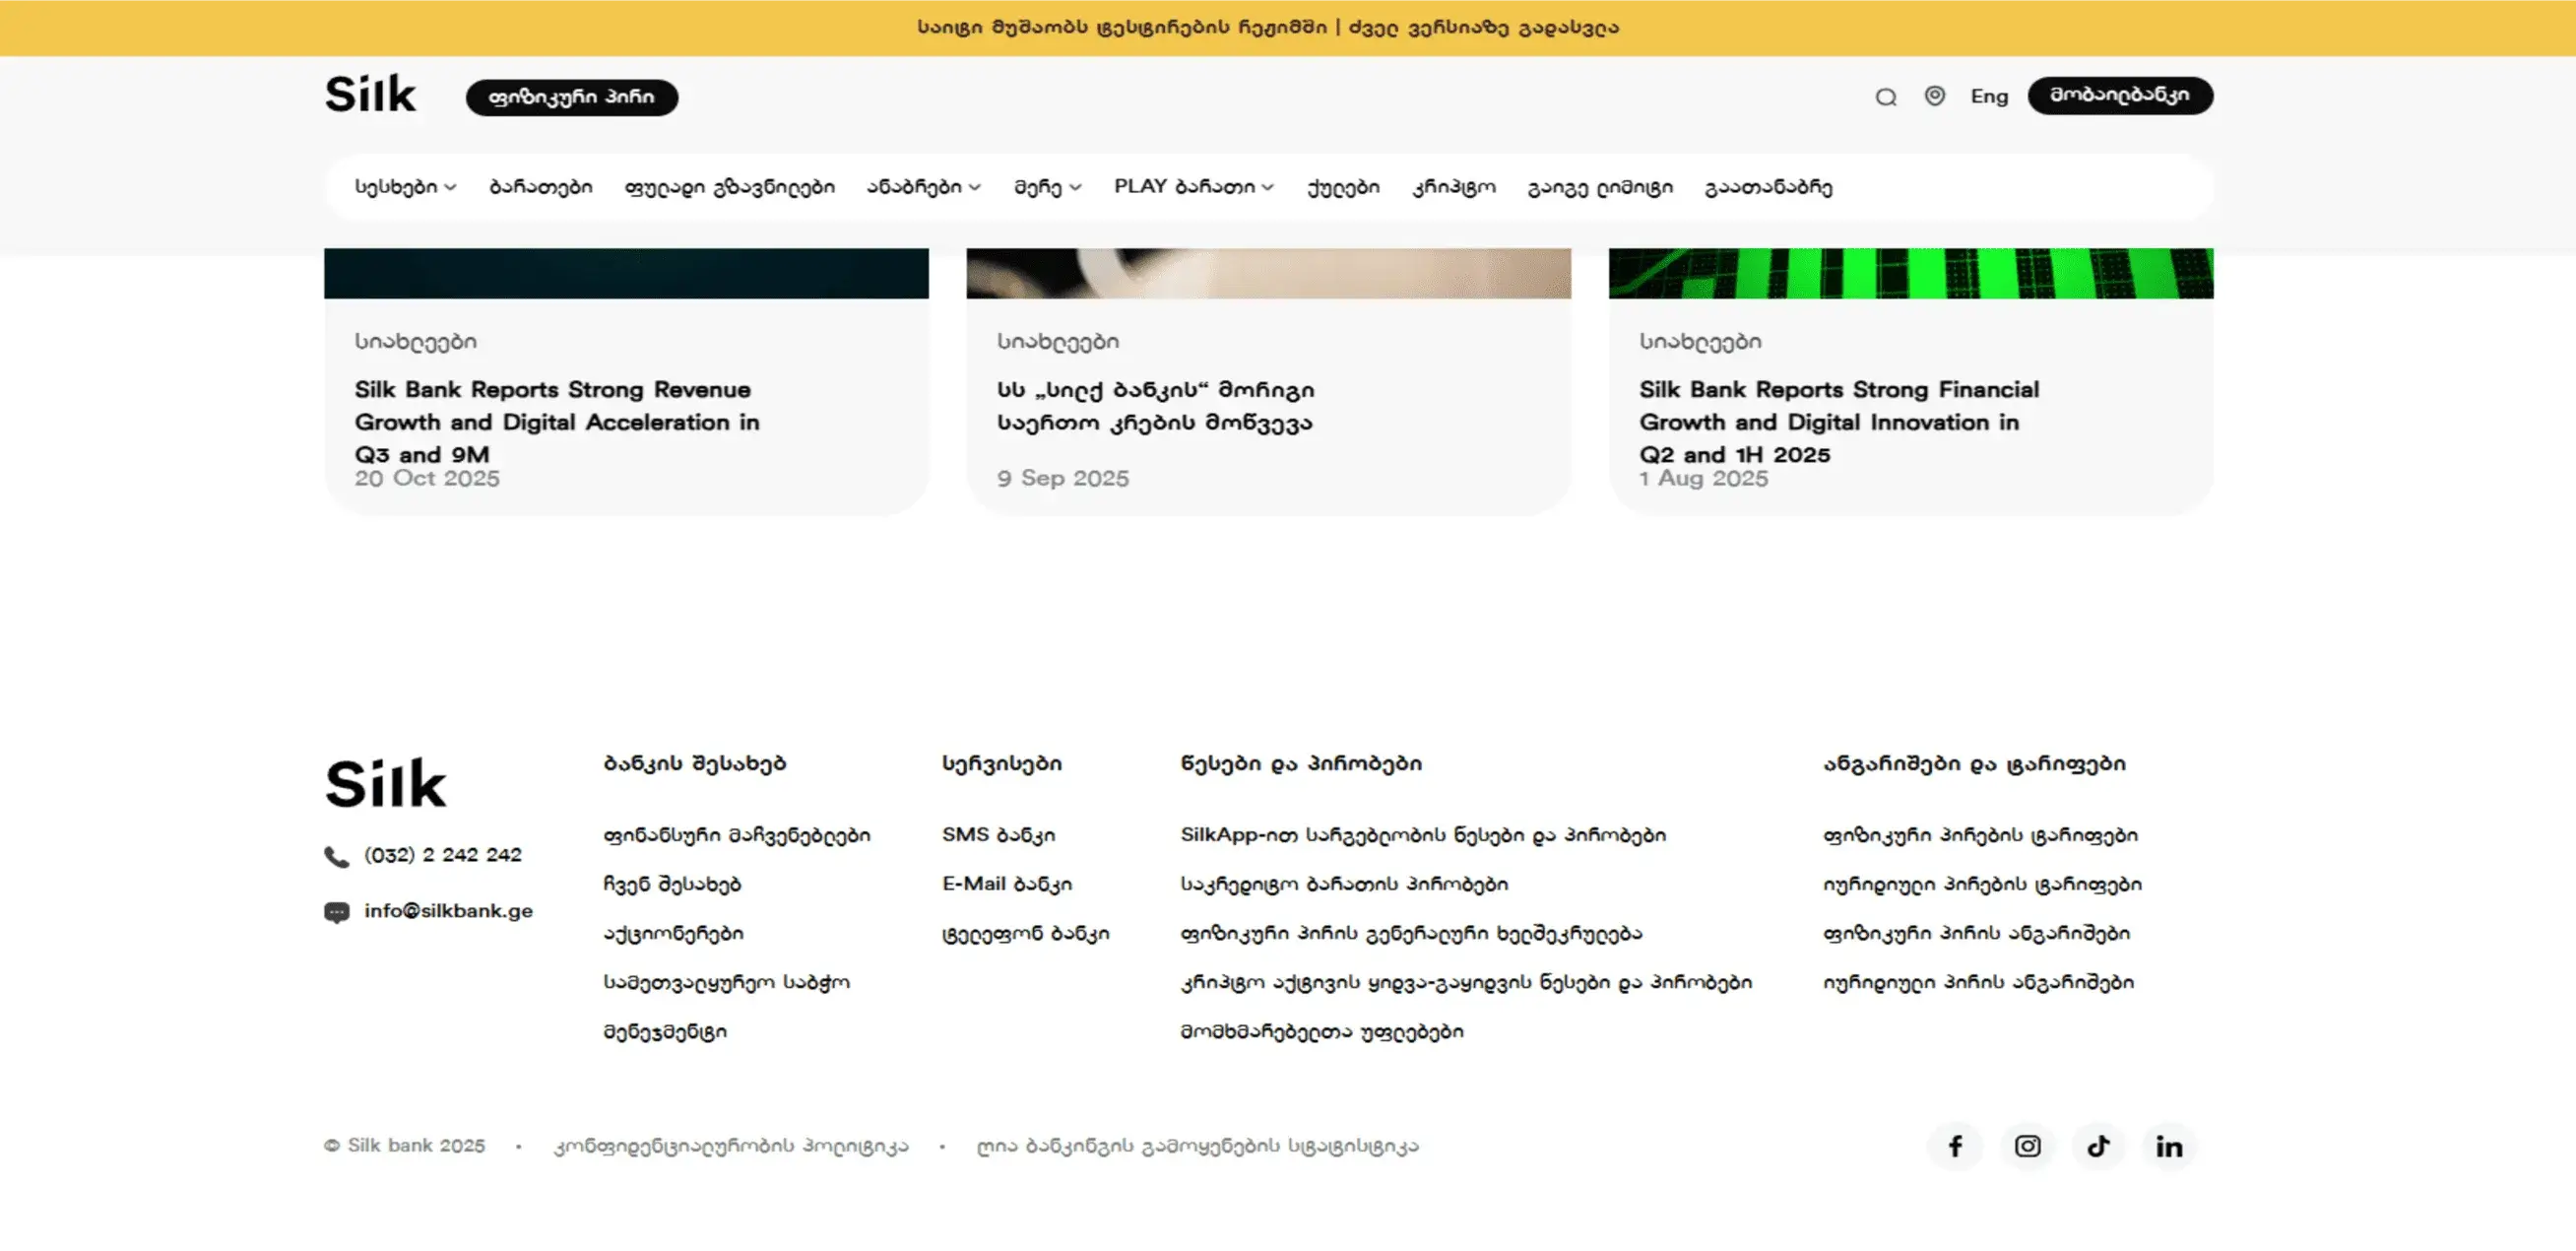Image resolution: width=2576 pixels, height=1251 pixels.
Task: Open LinkedIn social icon in footer
Action: [2169, 1146]
